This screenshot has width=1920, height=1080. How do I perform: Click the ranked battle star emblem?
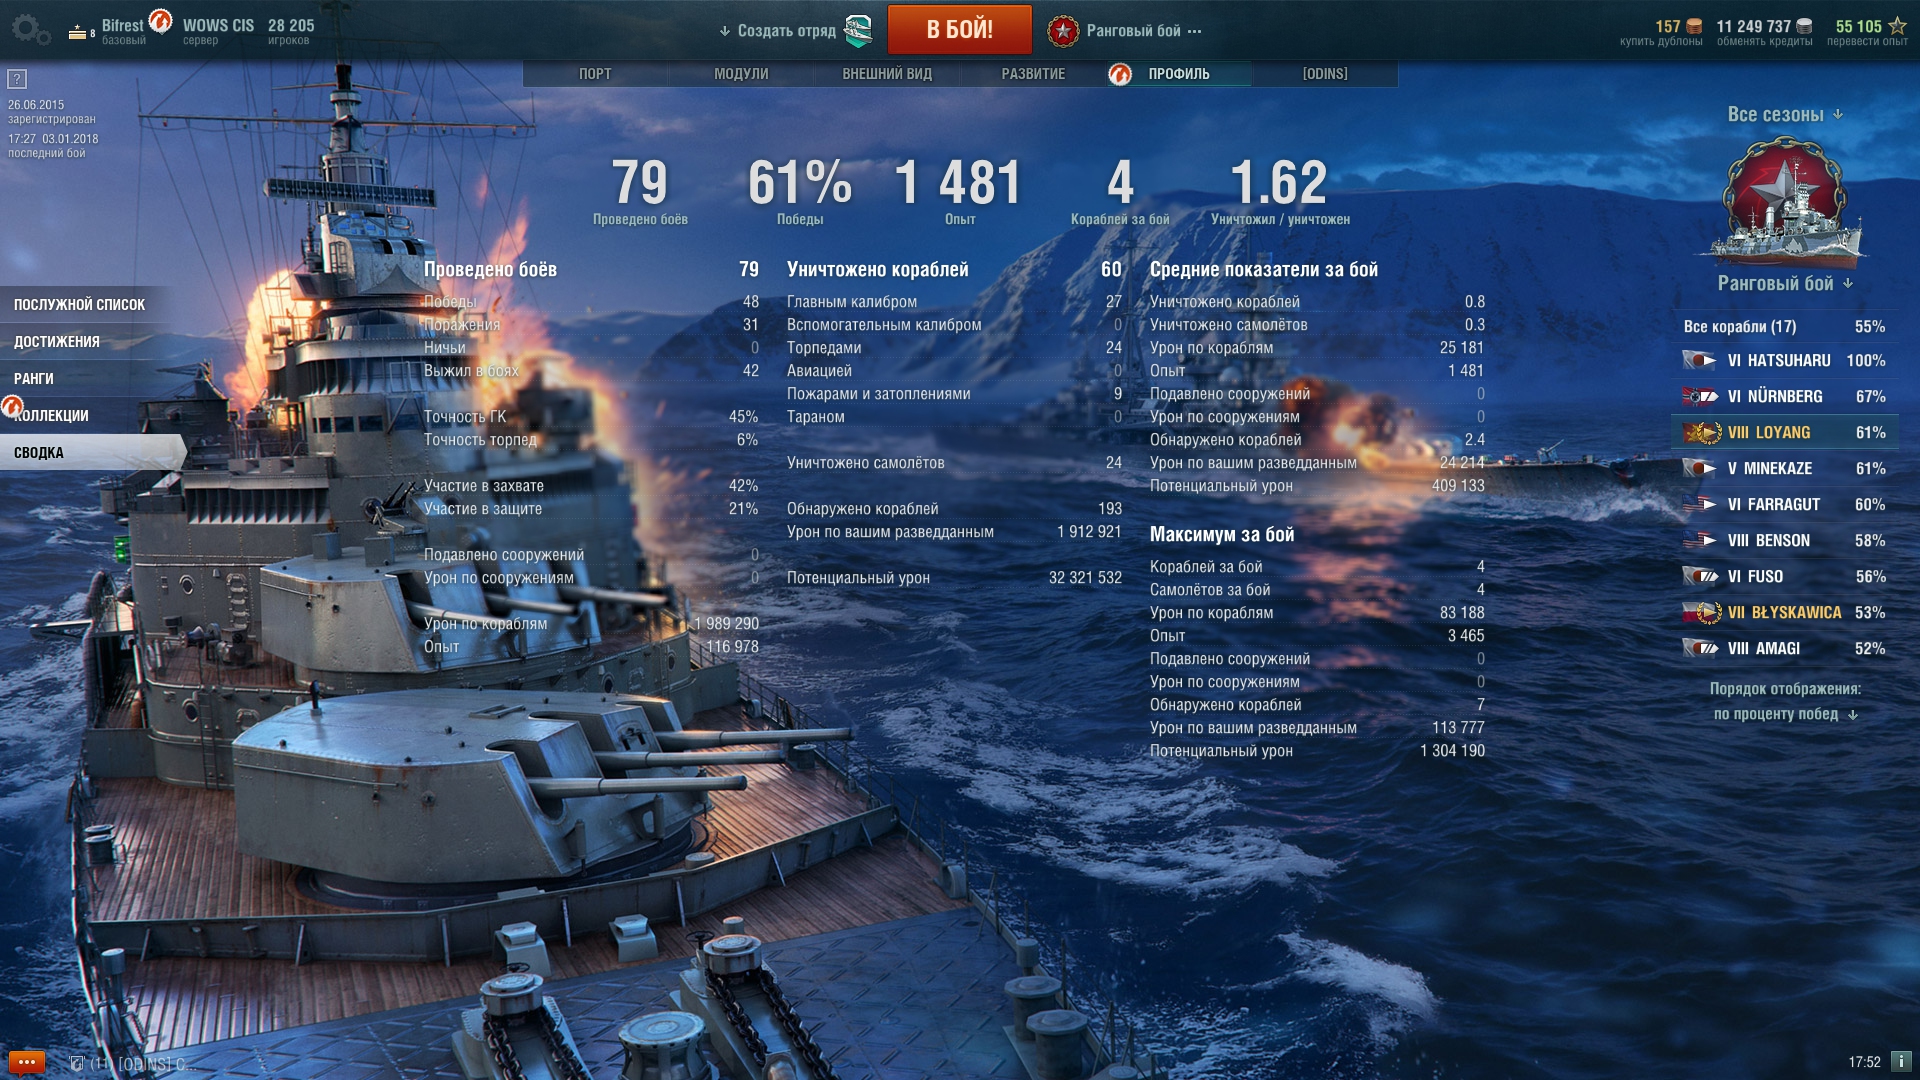(1062, 31)
